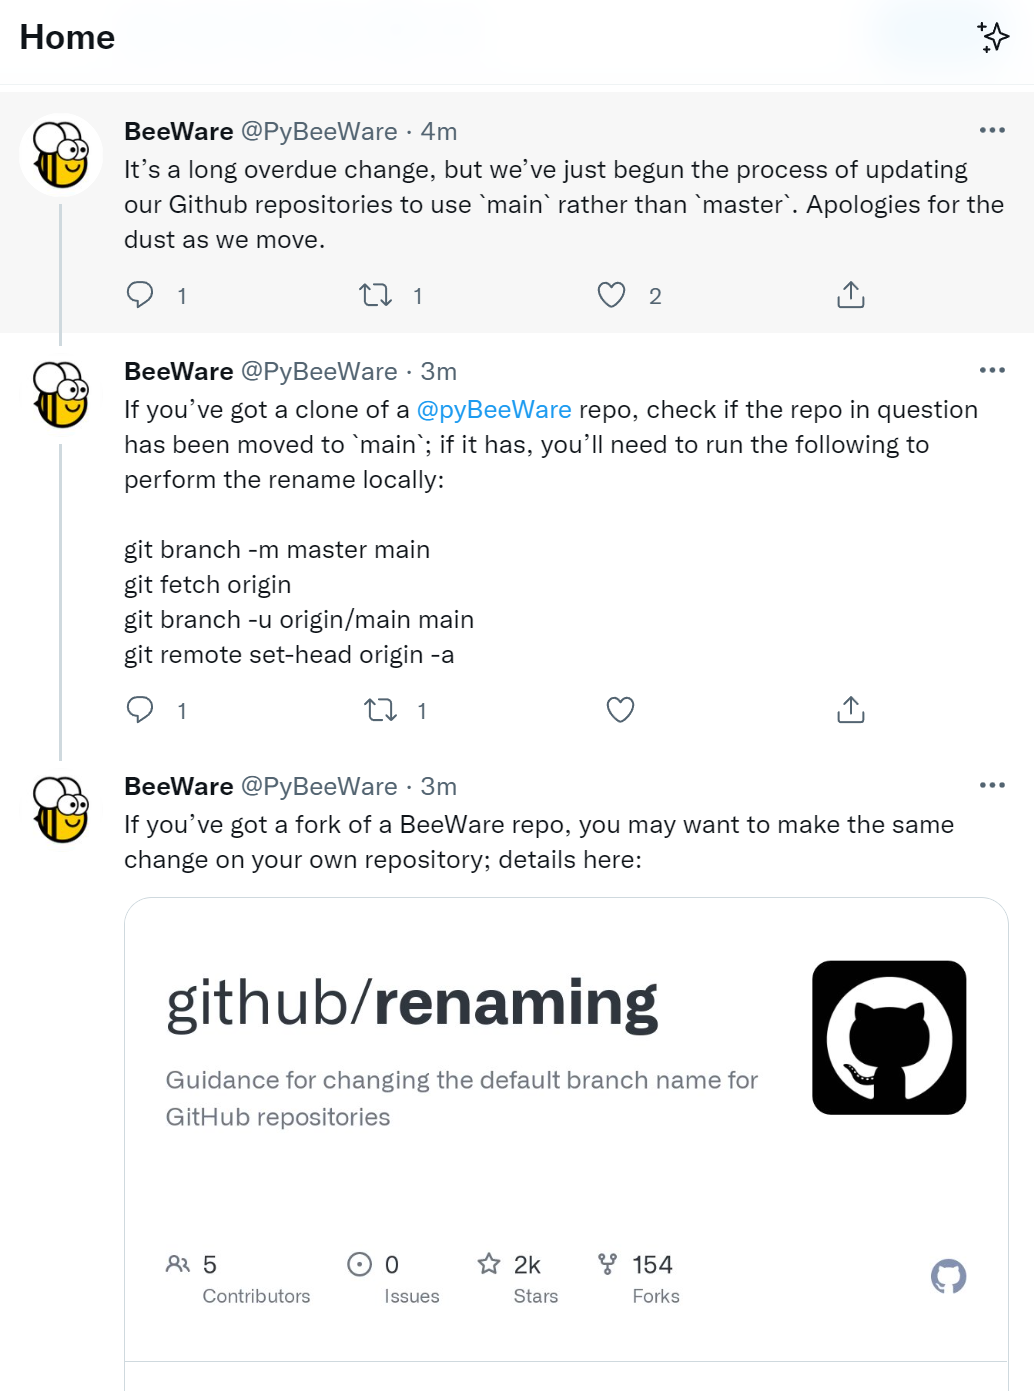Expand options for the git commands tweet

point(993,370)
